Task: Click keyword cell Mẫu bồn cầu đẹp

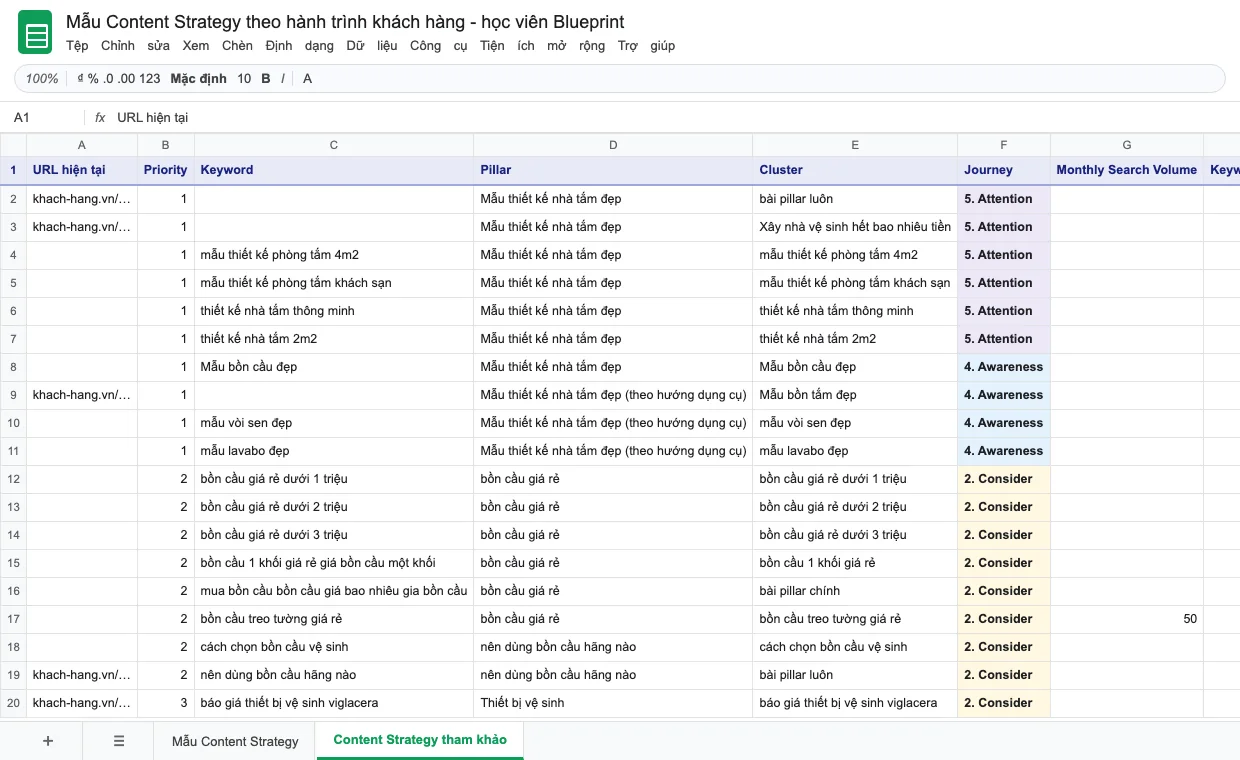Action: tap(334, 367)
